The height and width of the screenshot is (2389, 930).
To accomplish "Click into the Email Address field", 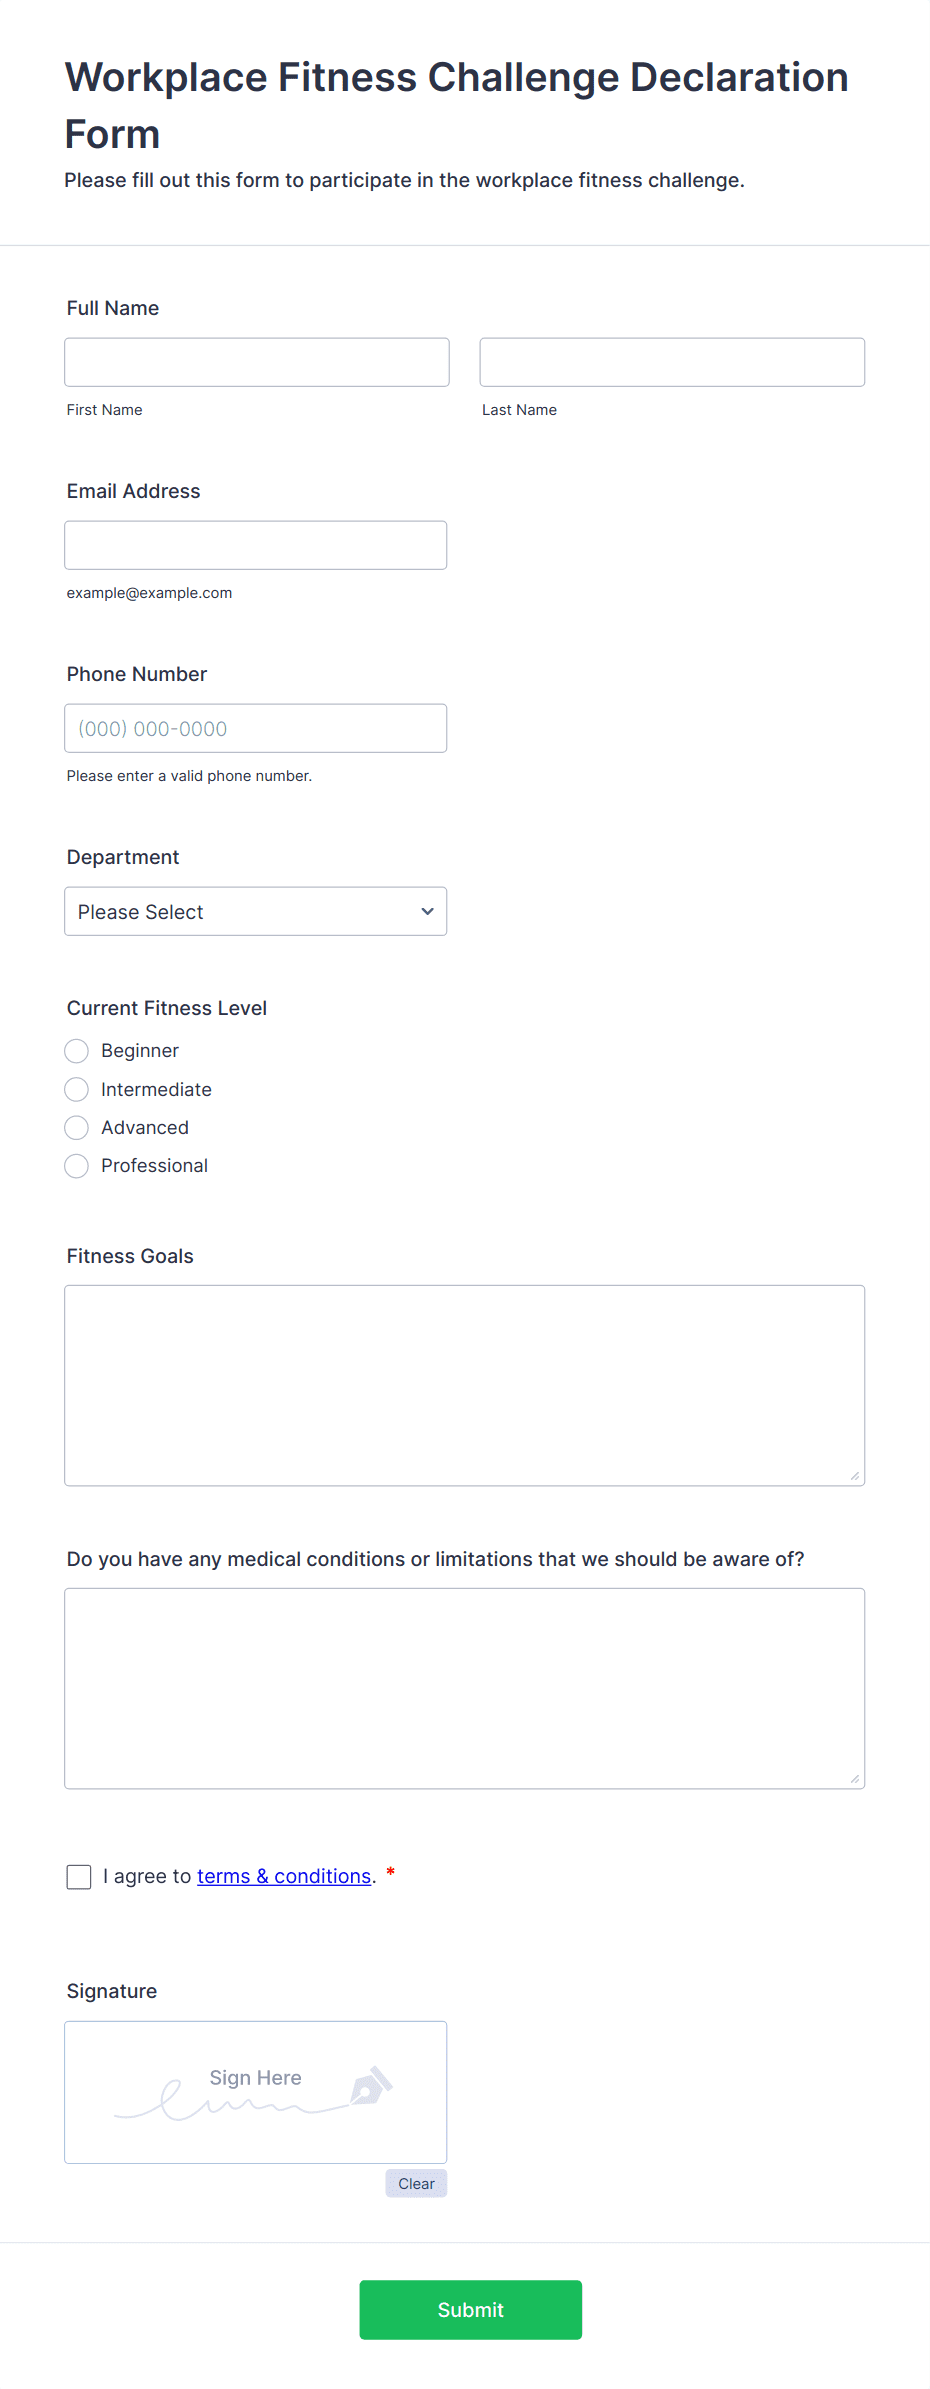I will tap(256, 545).
